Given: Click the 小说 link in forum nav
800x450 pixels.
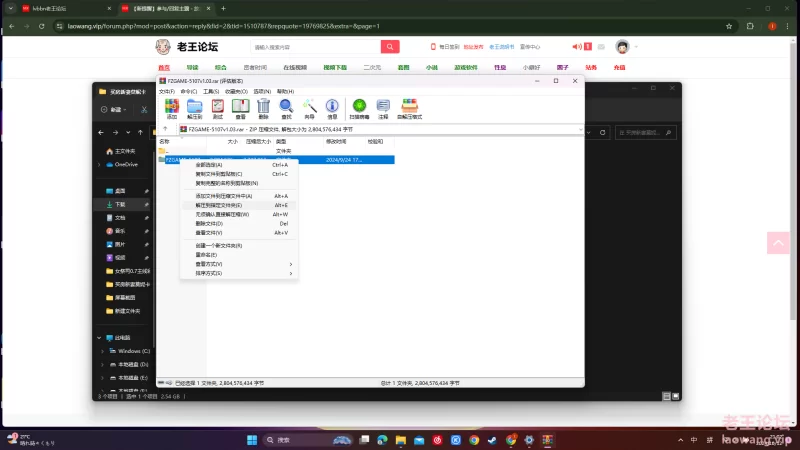Looking at the screenshot, I should [x=432, y=67].
